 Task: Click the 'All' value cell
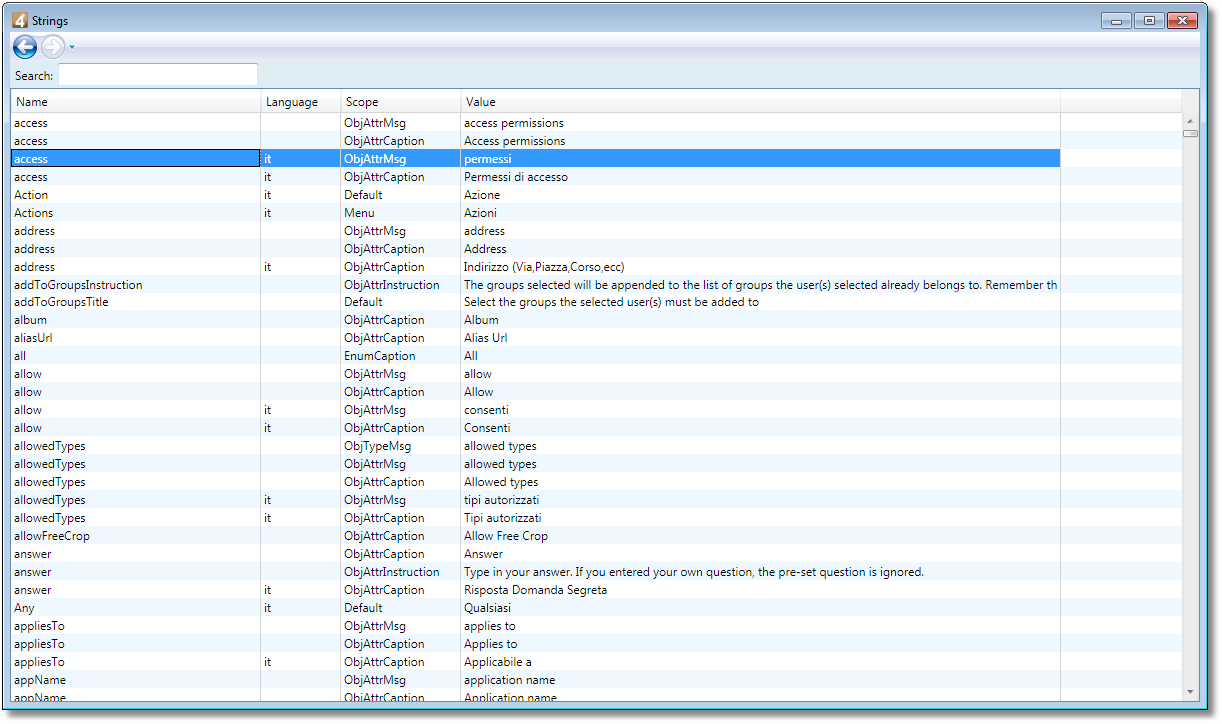pos(760,356)
